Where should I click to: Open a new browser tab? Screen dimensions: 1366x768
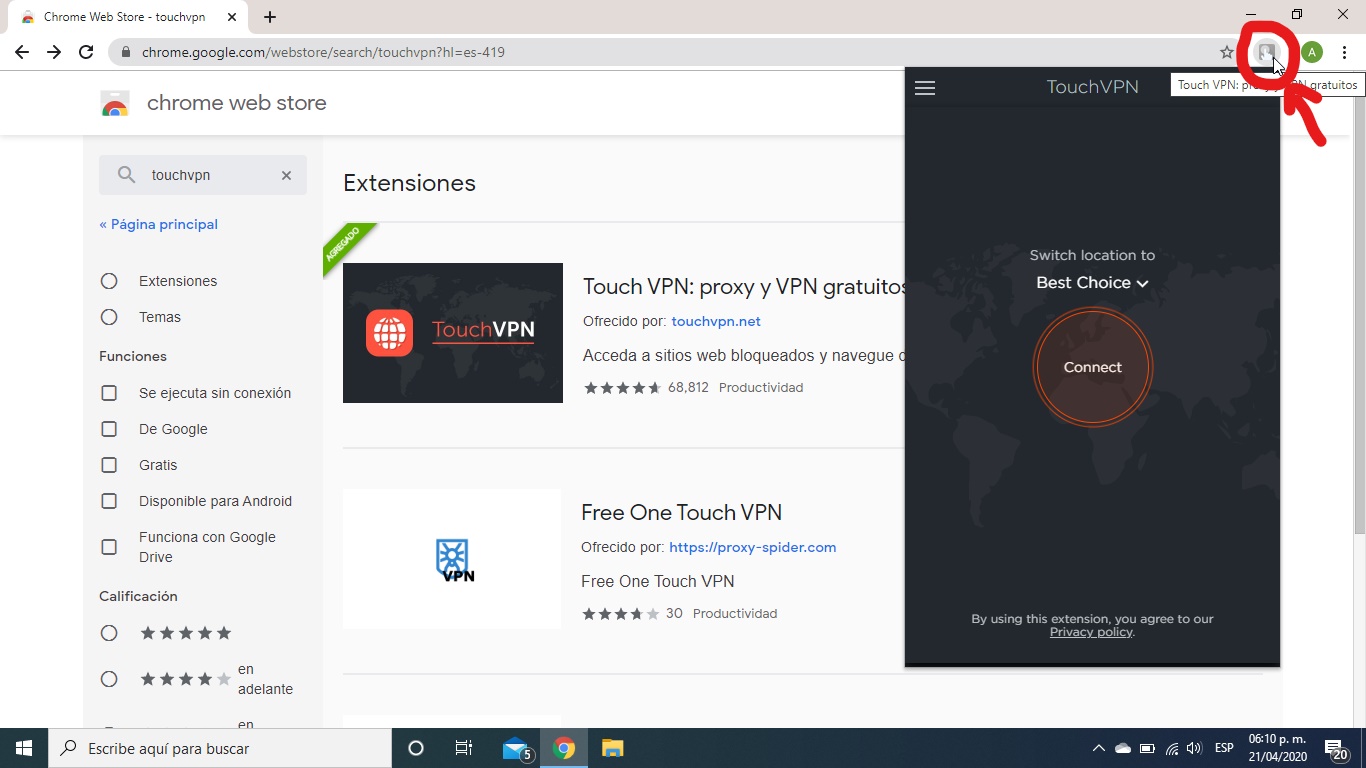pos(270,17)
